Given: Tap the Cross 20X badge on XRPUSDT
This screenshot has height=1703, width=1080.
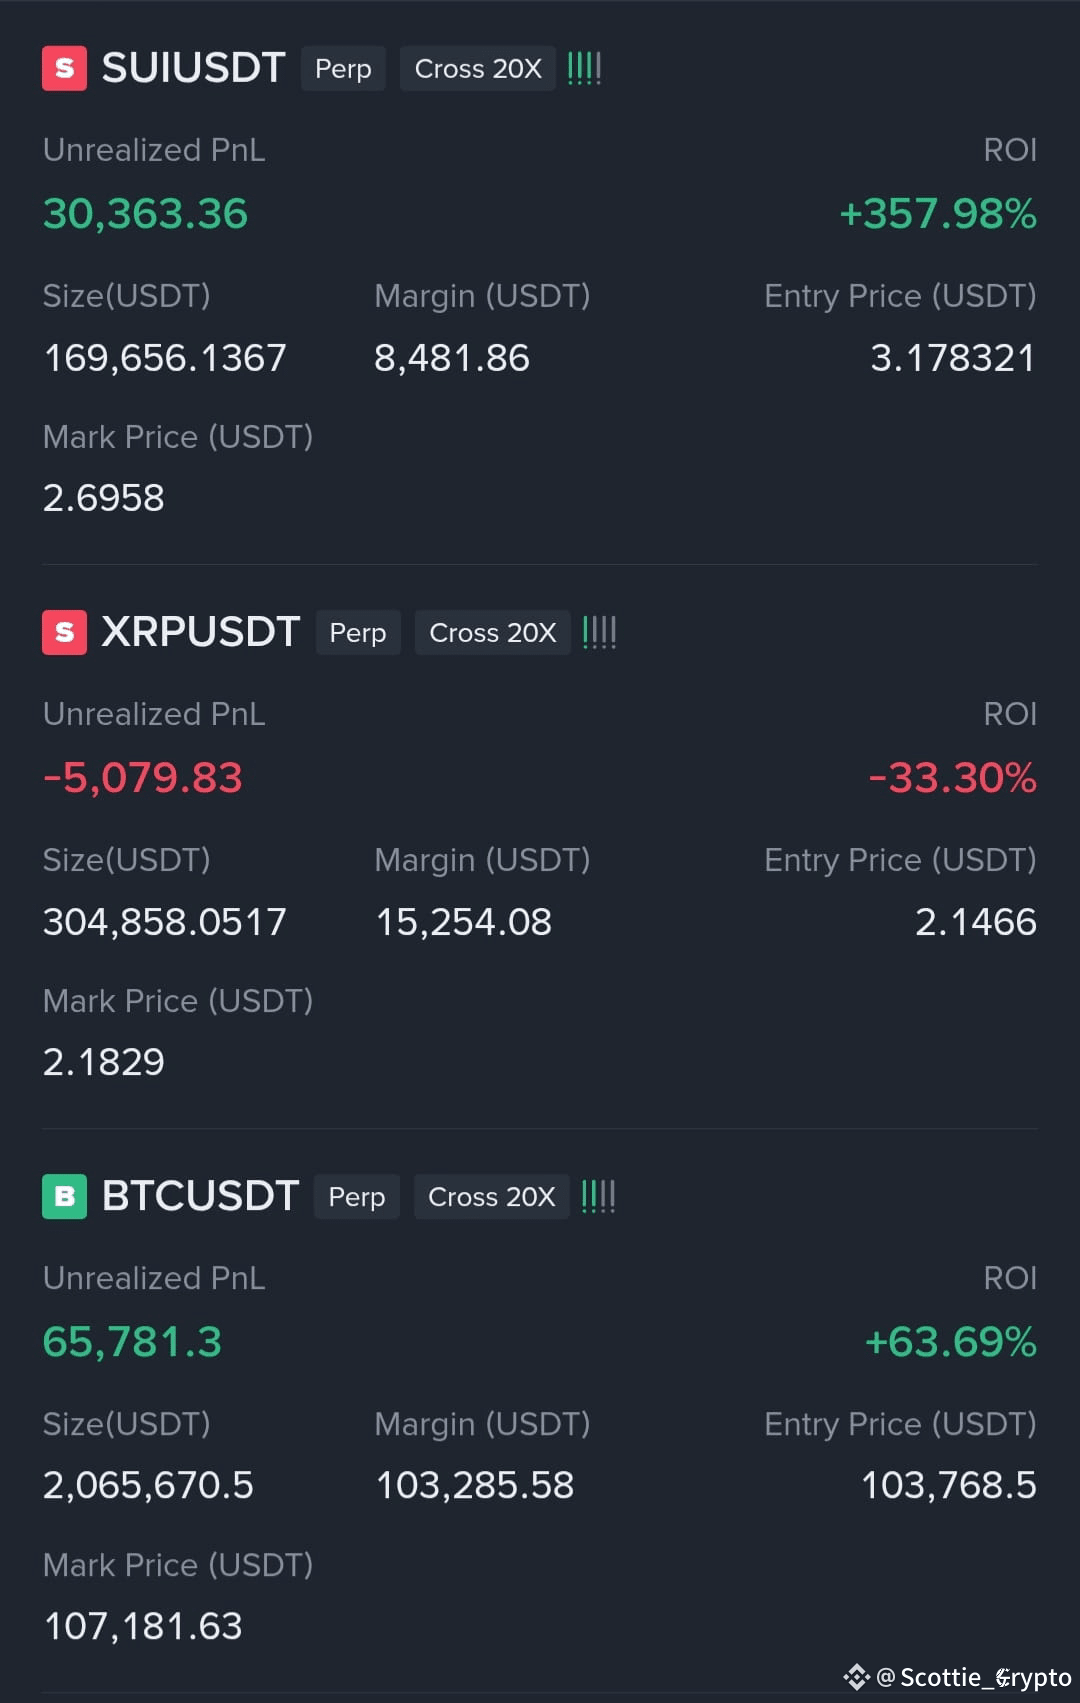Looking at the screenshot, I should pos(493,632).
